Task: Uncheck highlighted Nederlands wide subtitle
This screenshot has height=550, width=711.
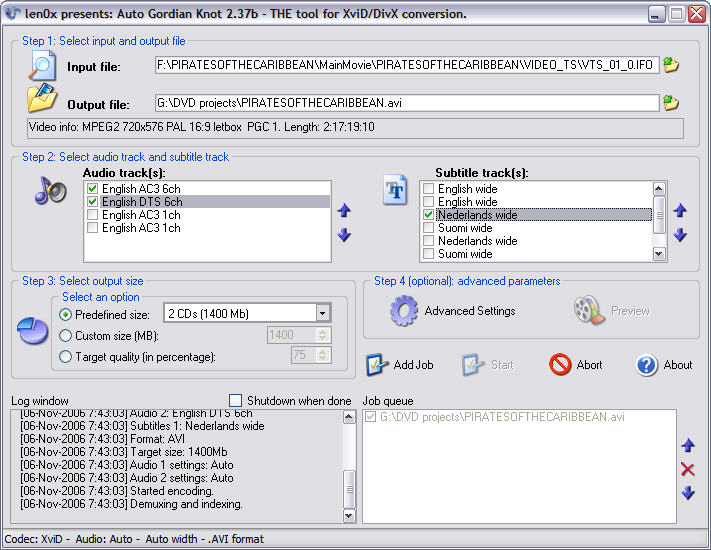Action: point(428,214)
